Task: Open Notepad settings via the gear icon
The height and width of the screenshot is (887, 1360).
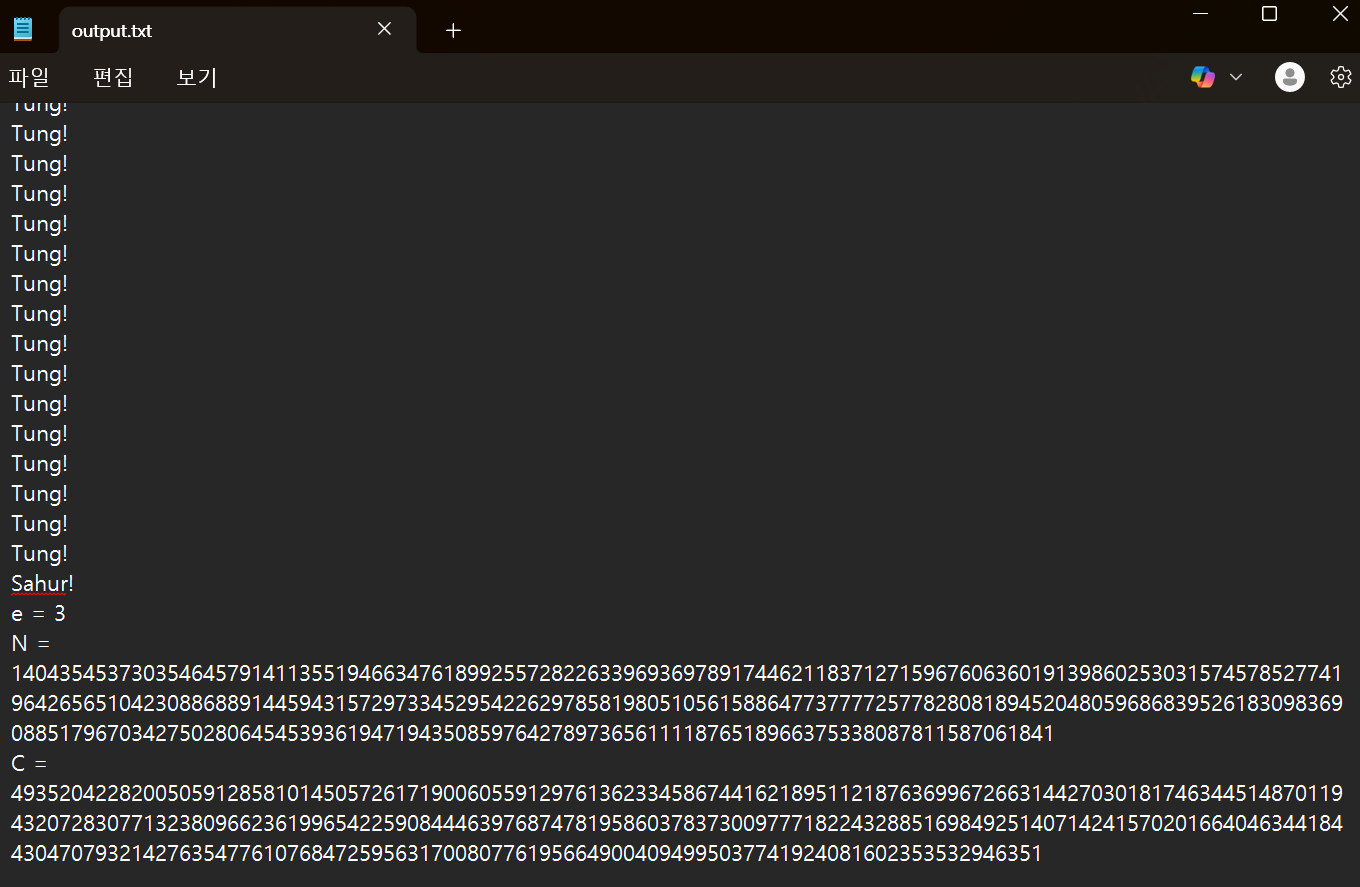Action: [x=1340, y=76]
